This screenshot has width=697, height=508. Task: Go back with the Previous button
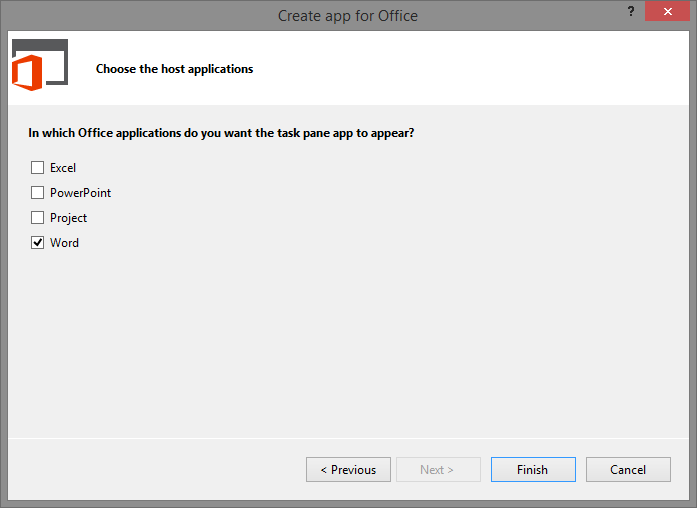click(x=348, y=469)
